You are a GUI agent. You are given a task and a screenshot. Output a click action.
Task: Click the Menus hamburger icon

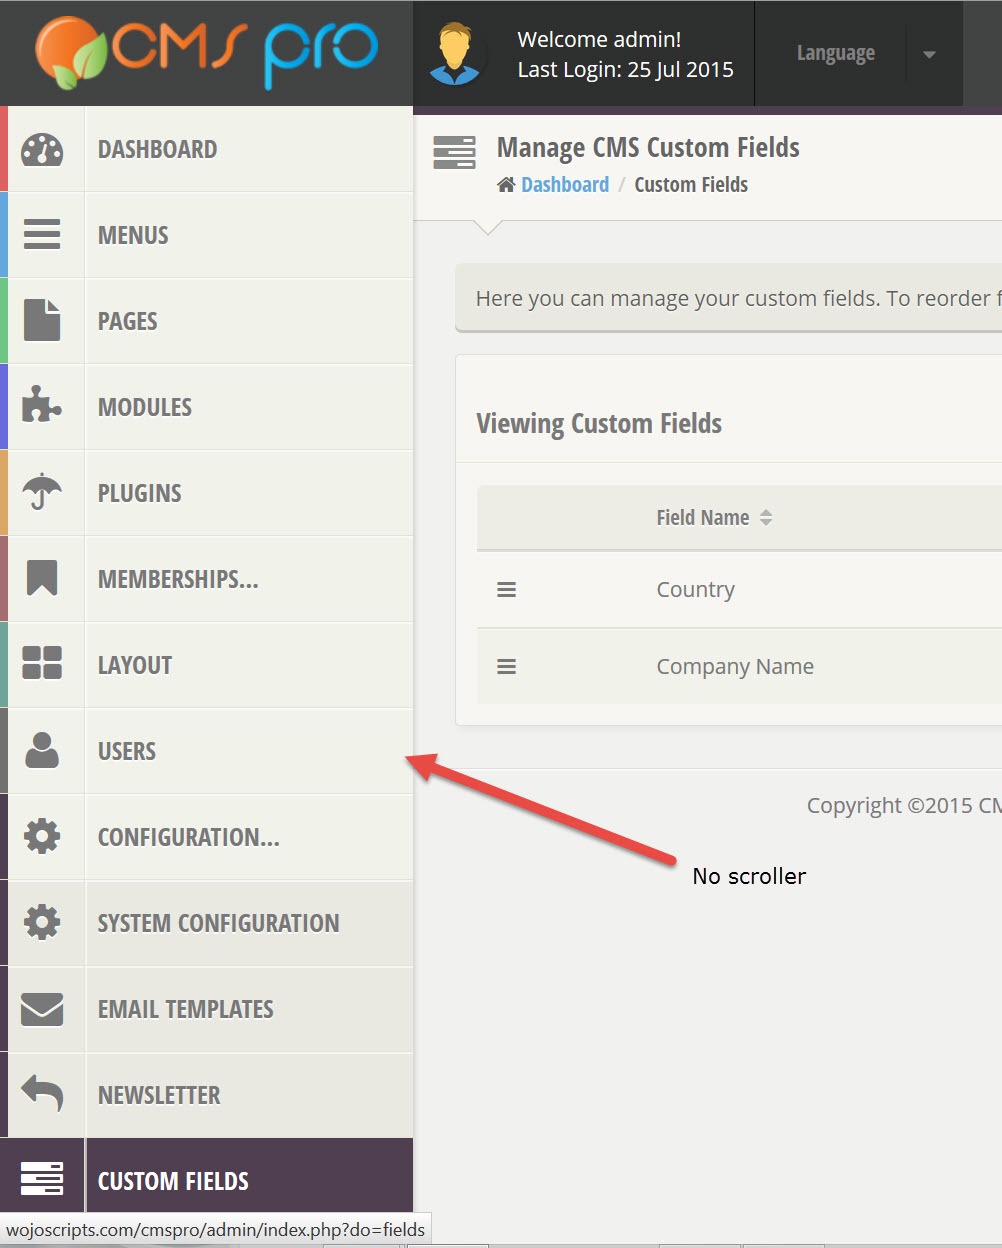[42, 235]
